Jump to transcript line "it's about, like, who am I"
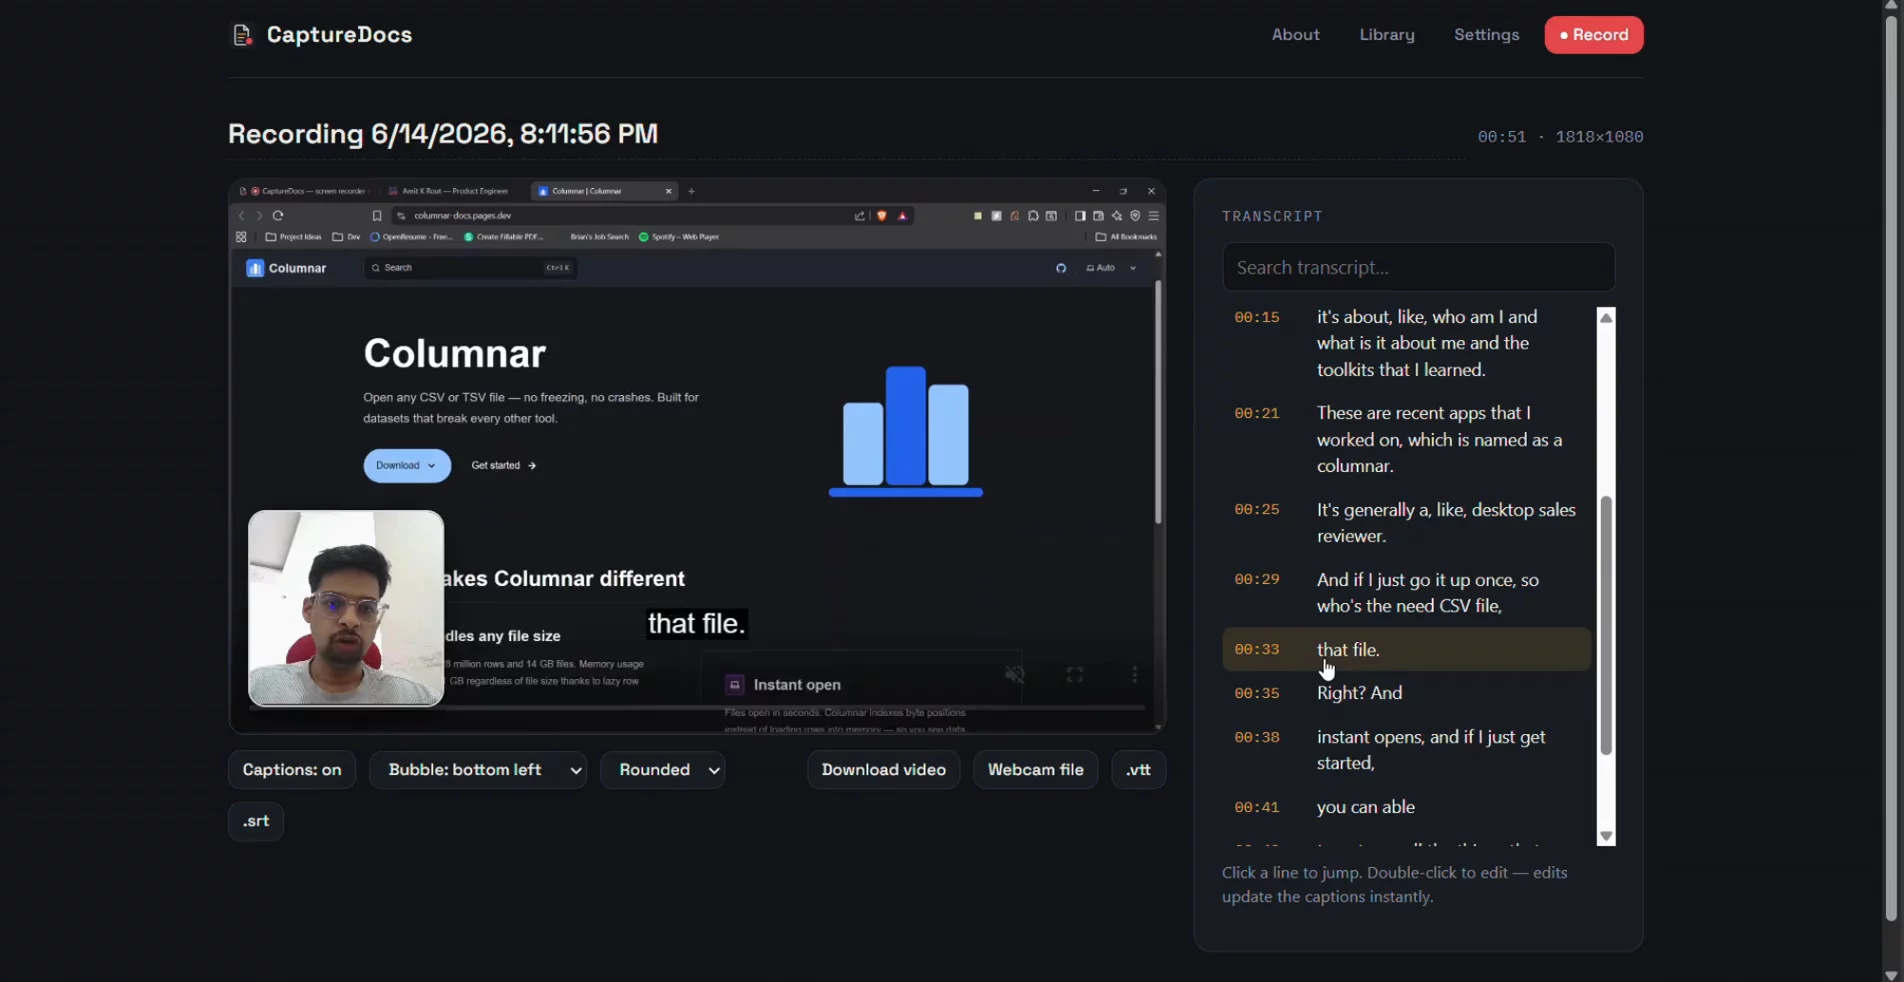 click(1406, 343)
